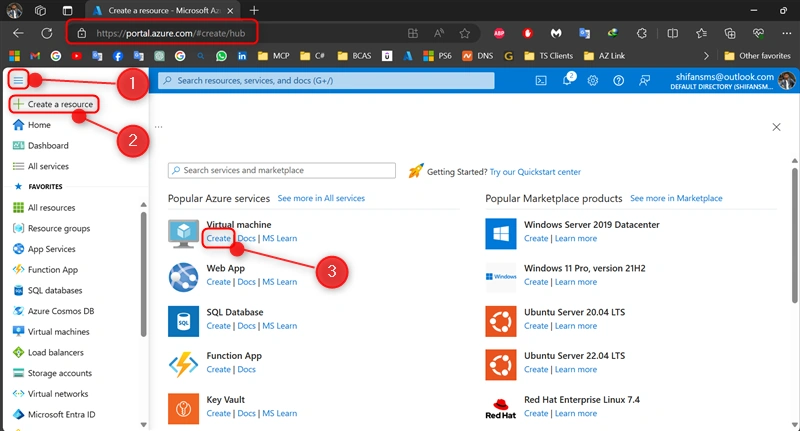Image resolution: width=800 pixels, height=431 pixels.
Task: Open Storage accounts in the sidebar
Action: click(52, 373)
